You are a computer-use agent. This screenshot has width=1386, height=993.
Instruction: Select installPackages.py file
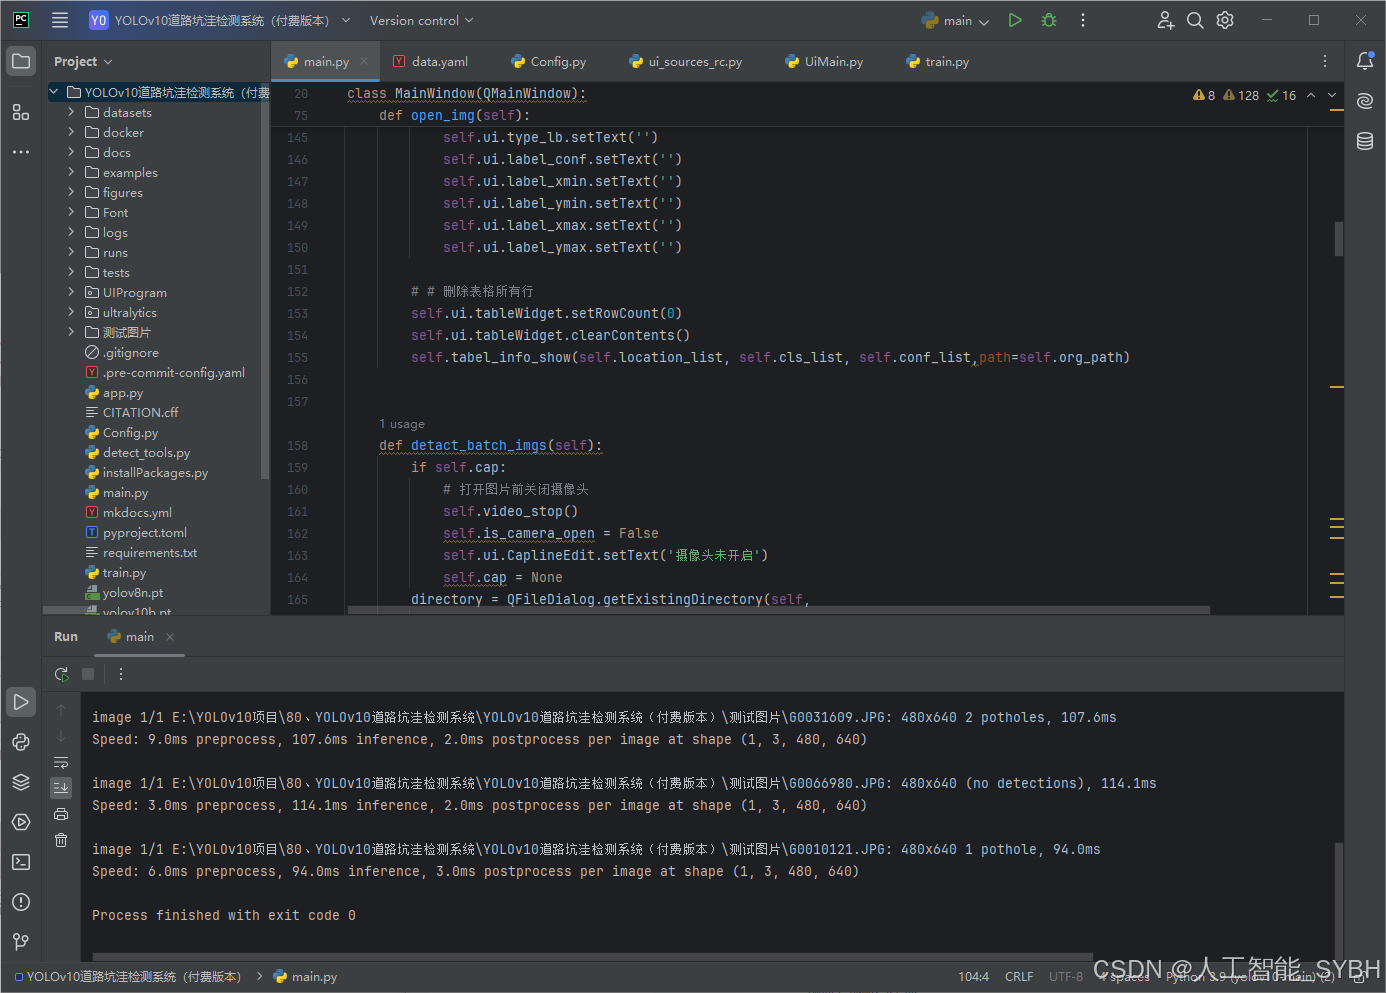155,472
